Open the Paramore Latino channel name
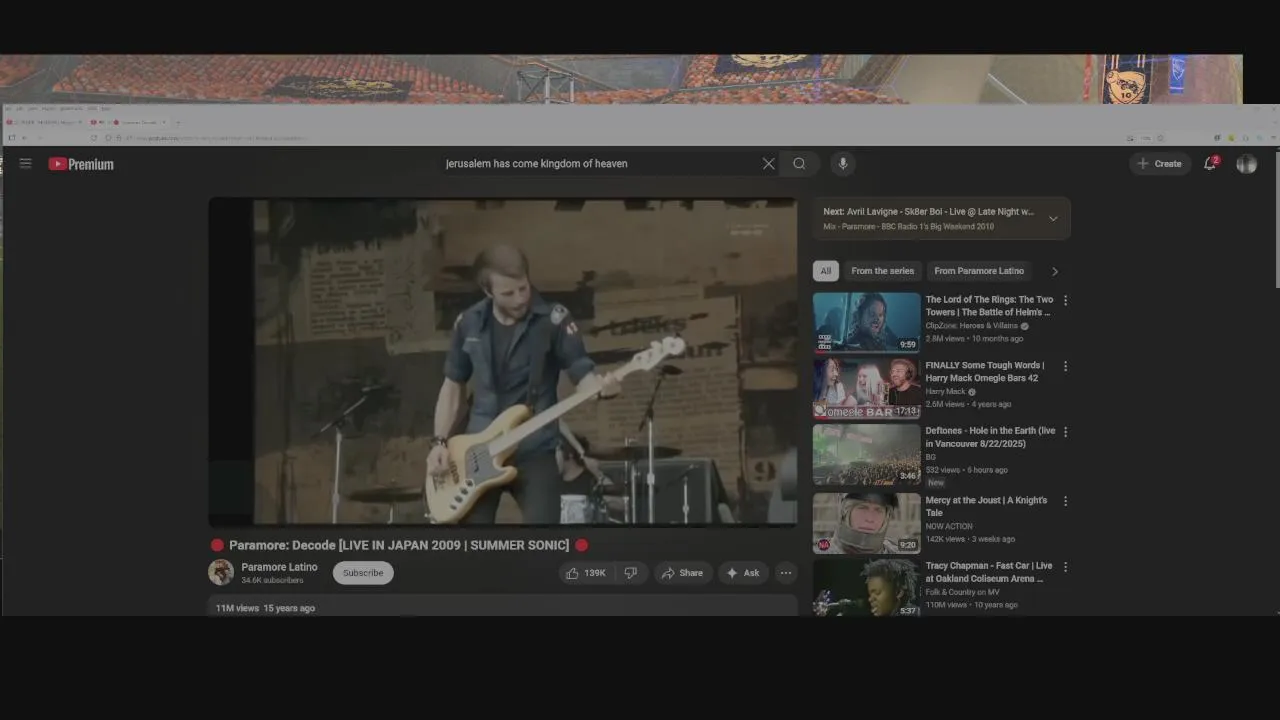Viewport: 1280px width, 720px height. (279, 567)
